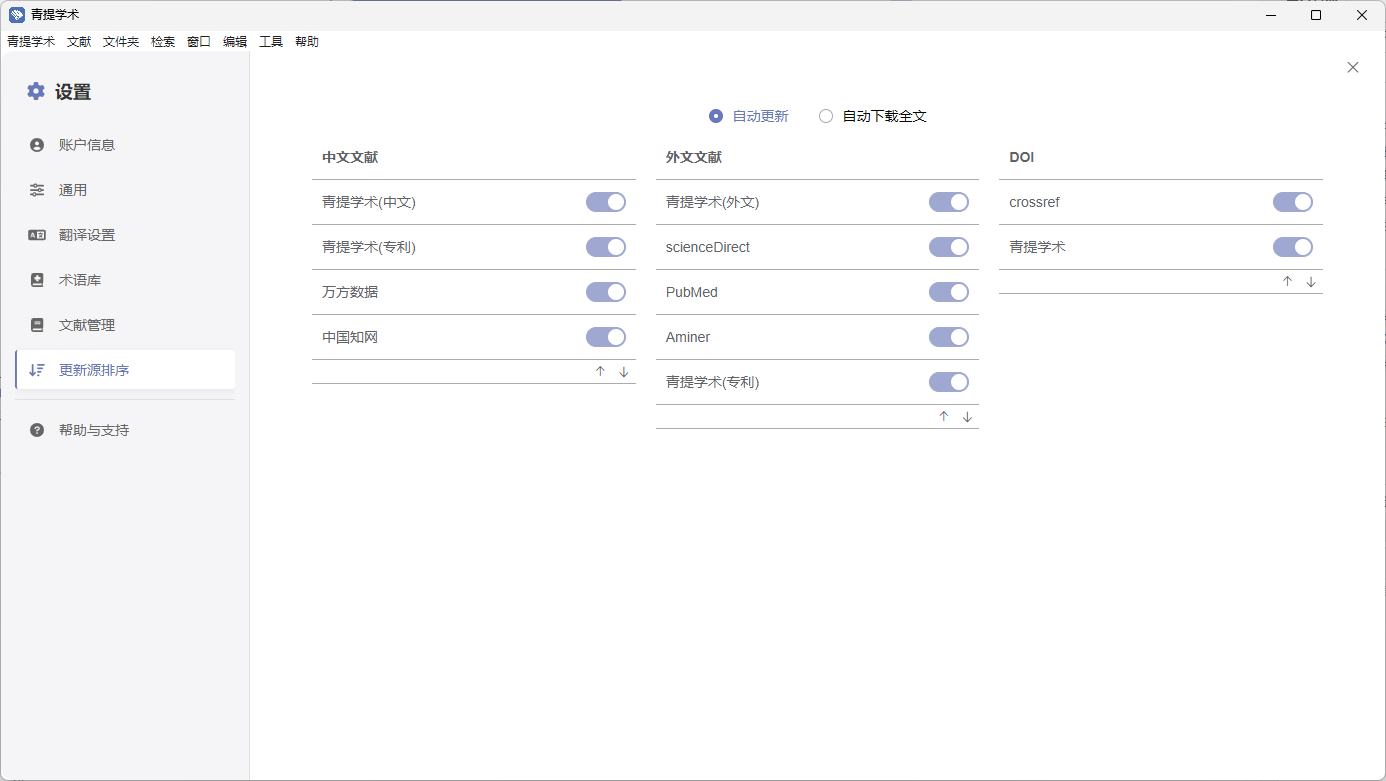Click the move-down arrow under 外文文献
1386x781 pixels.
[967, 417]
